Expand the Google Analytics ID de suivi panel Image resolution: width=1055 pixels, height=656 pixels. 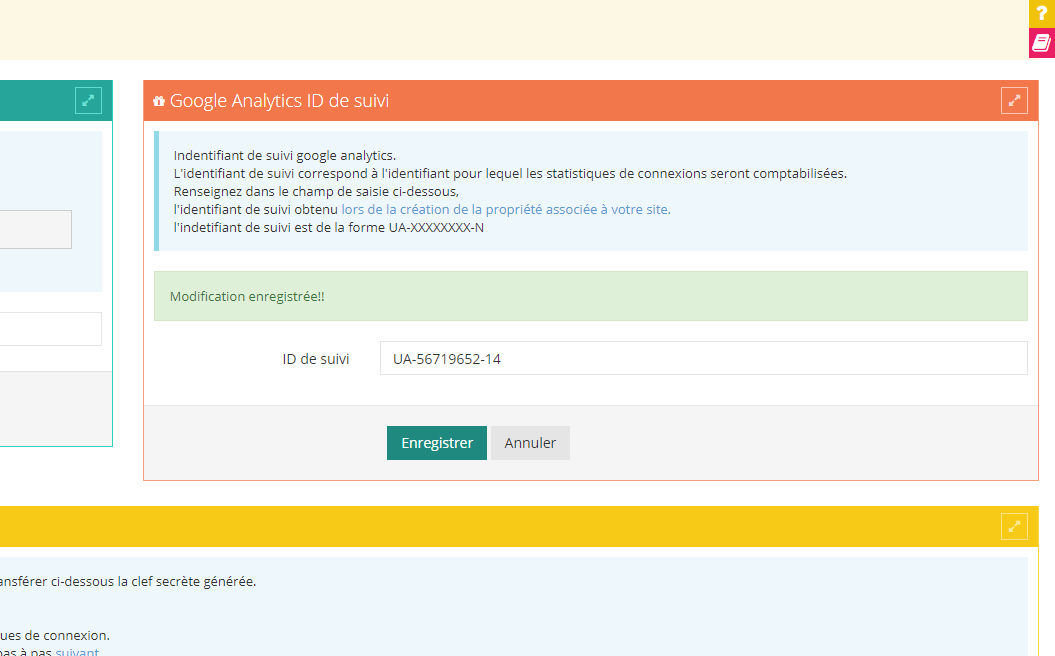click(1014, 101)
